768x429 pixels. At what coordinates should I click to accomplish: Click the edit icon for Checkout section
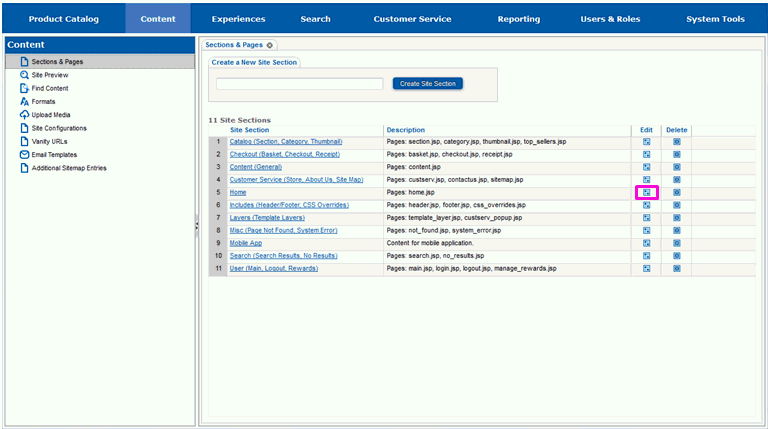pyautogui.click(x=647, y=154)
